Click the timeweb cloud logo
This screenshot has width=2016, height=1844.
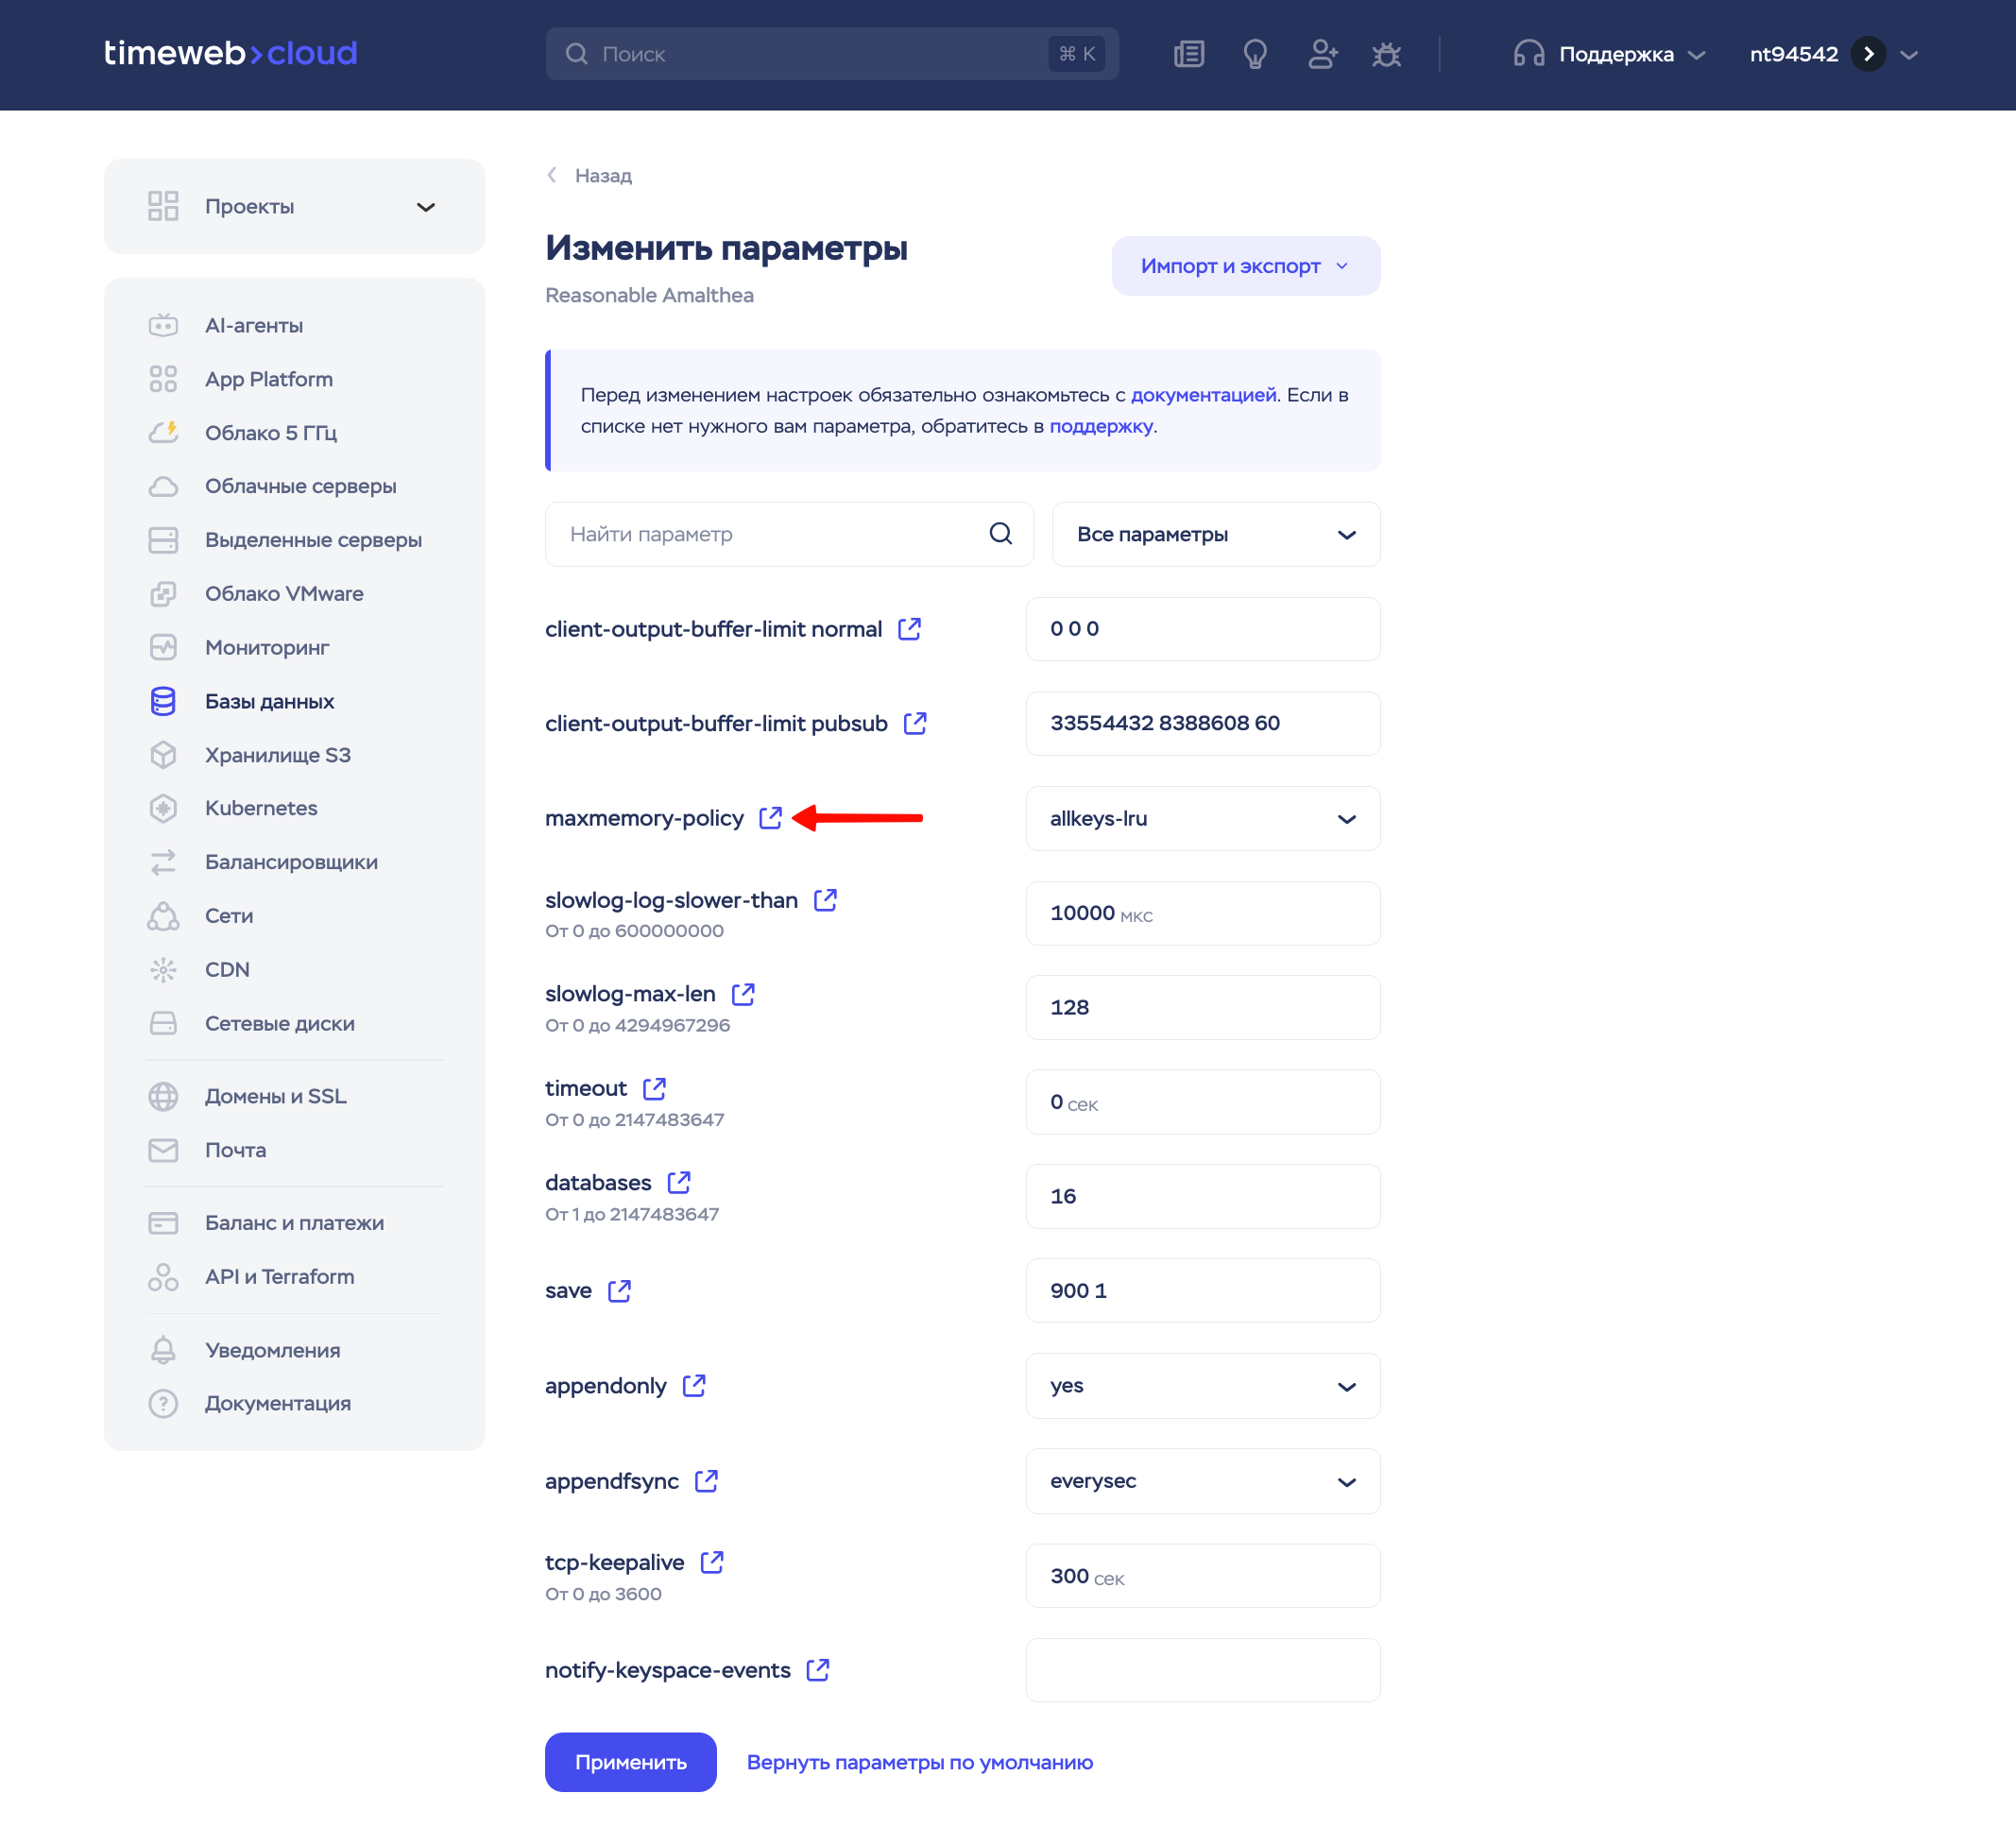click(231, 53)
